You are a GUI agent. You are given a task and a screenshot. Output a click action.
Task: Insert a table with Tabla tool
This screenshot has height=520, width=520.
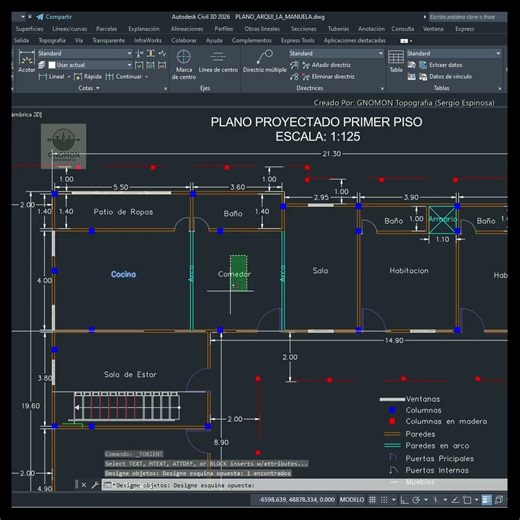tap(396, 61)
